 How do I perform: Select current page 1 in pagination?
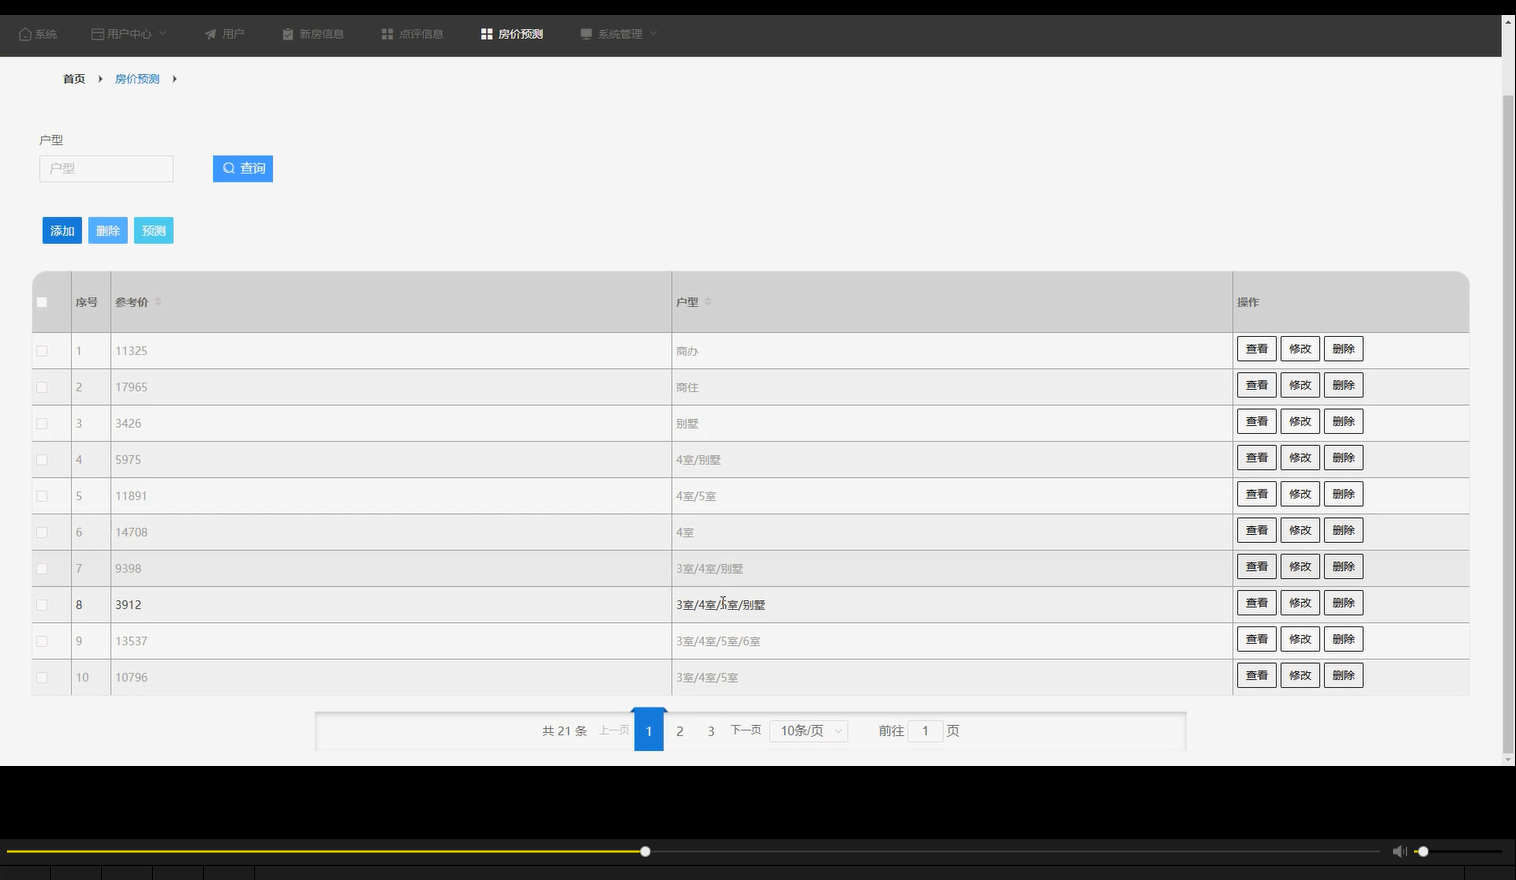coord(649,731)
